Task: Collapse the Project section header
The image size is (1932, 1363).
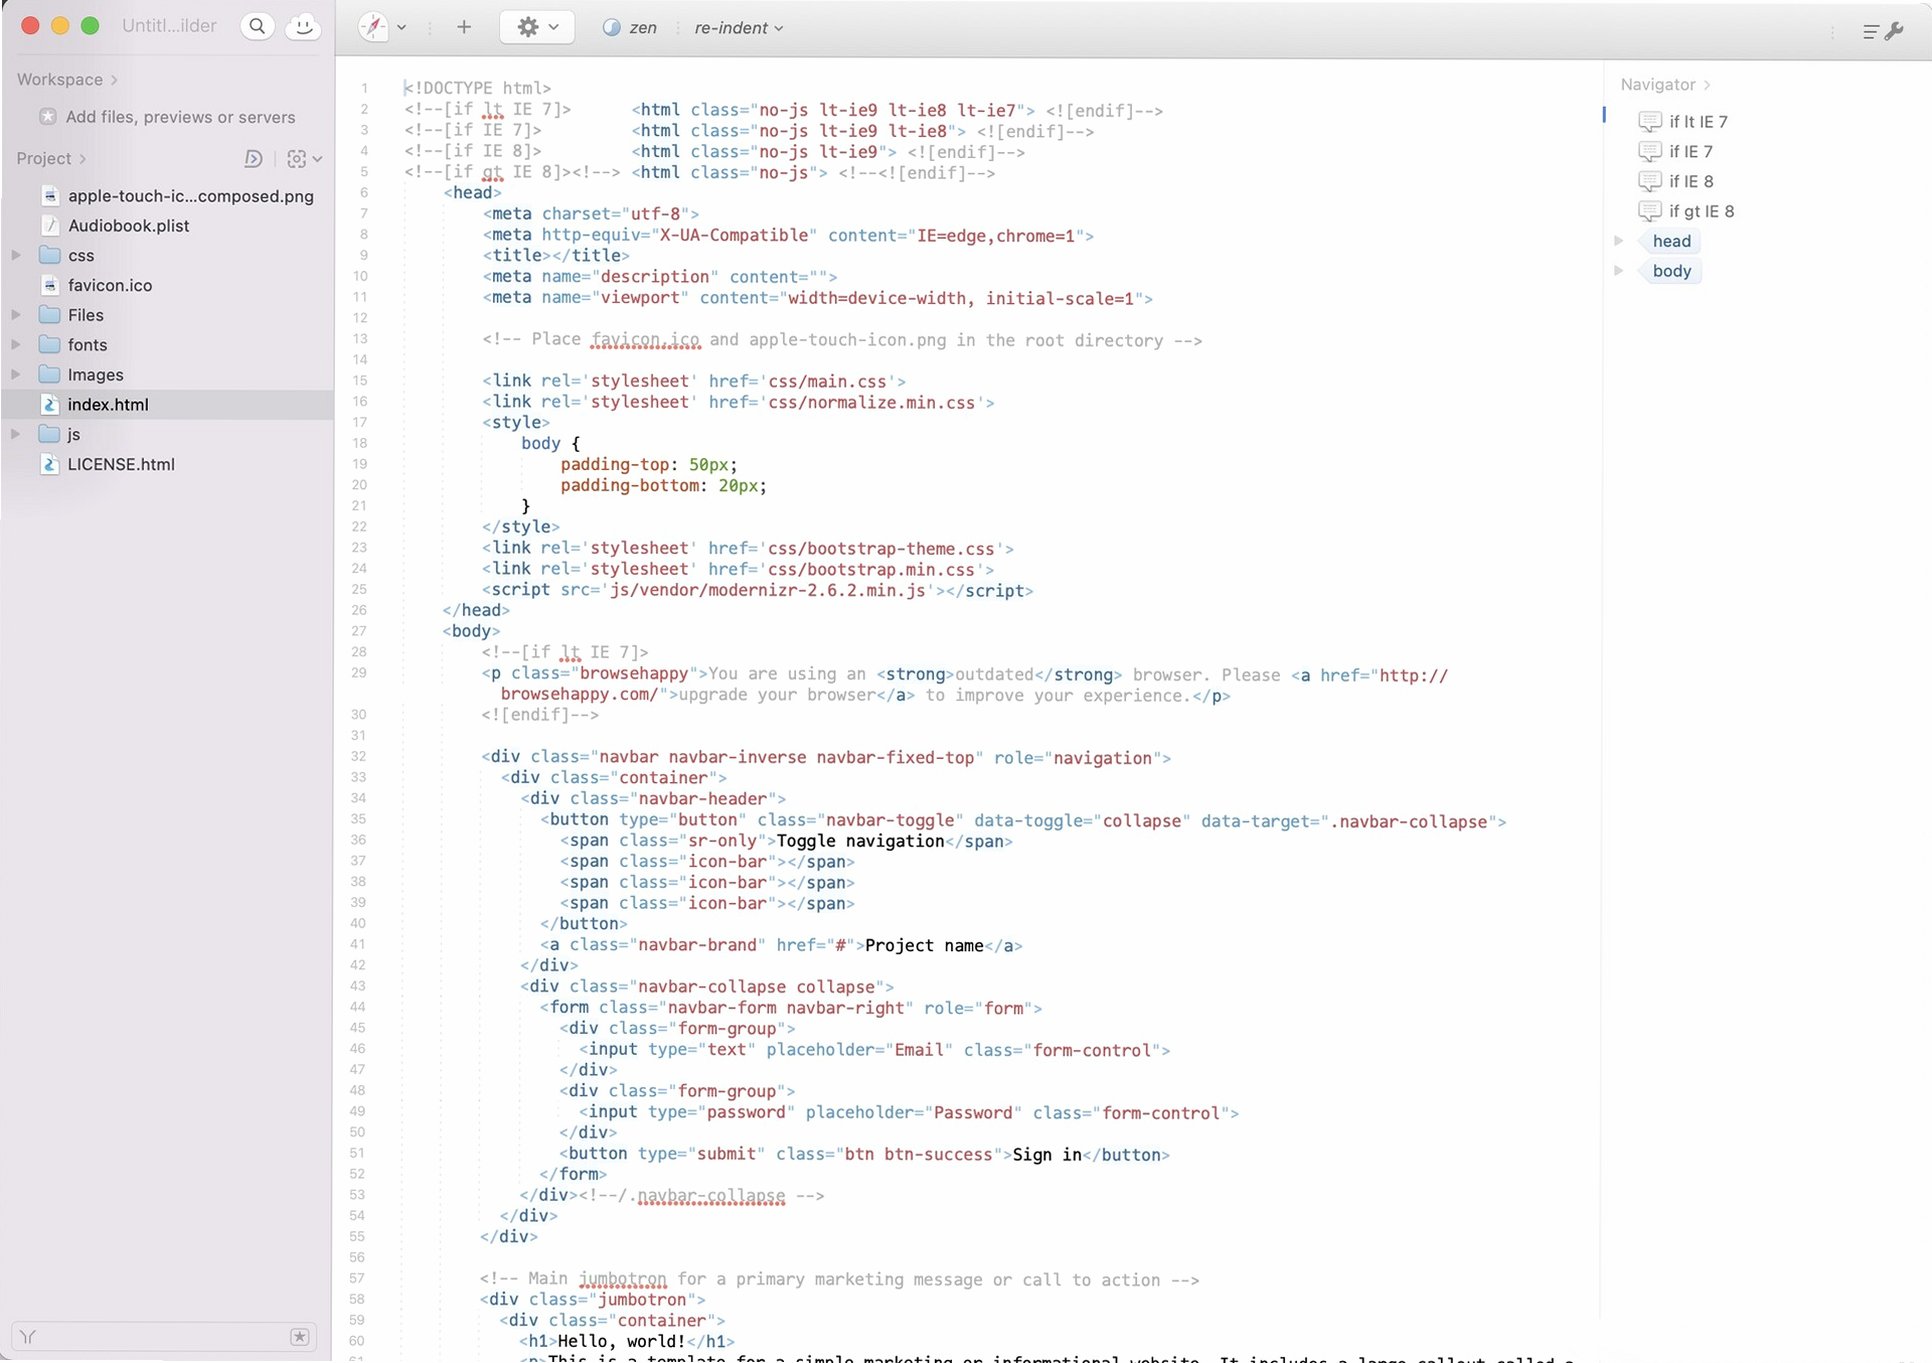Action: [51, 158]
